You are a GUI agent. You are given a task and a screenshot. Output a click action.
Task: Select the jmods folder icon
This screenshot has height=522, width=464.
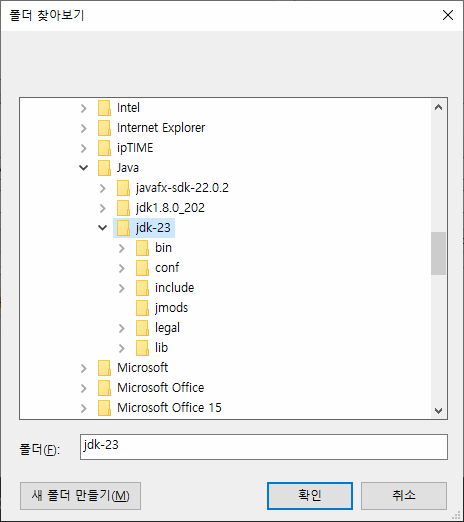coord(142,308)
